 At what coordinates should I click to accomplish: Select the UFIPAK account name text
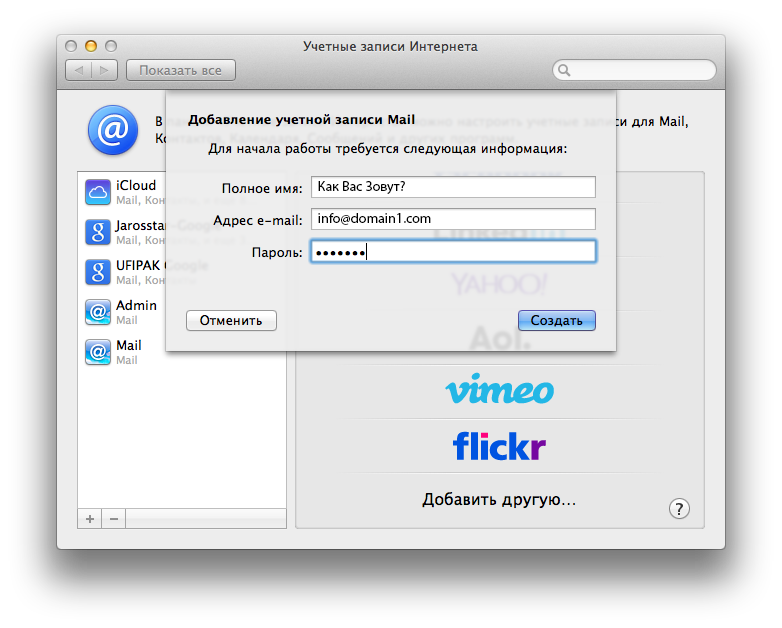pyautogui.click(x=138, y=265)
